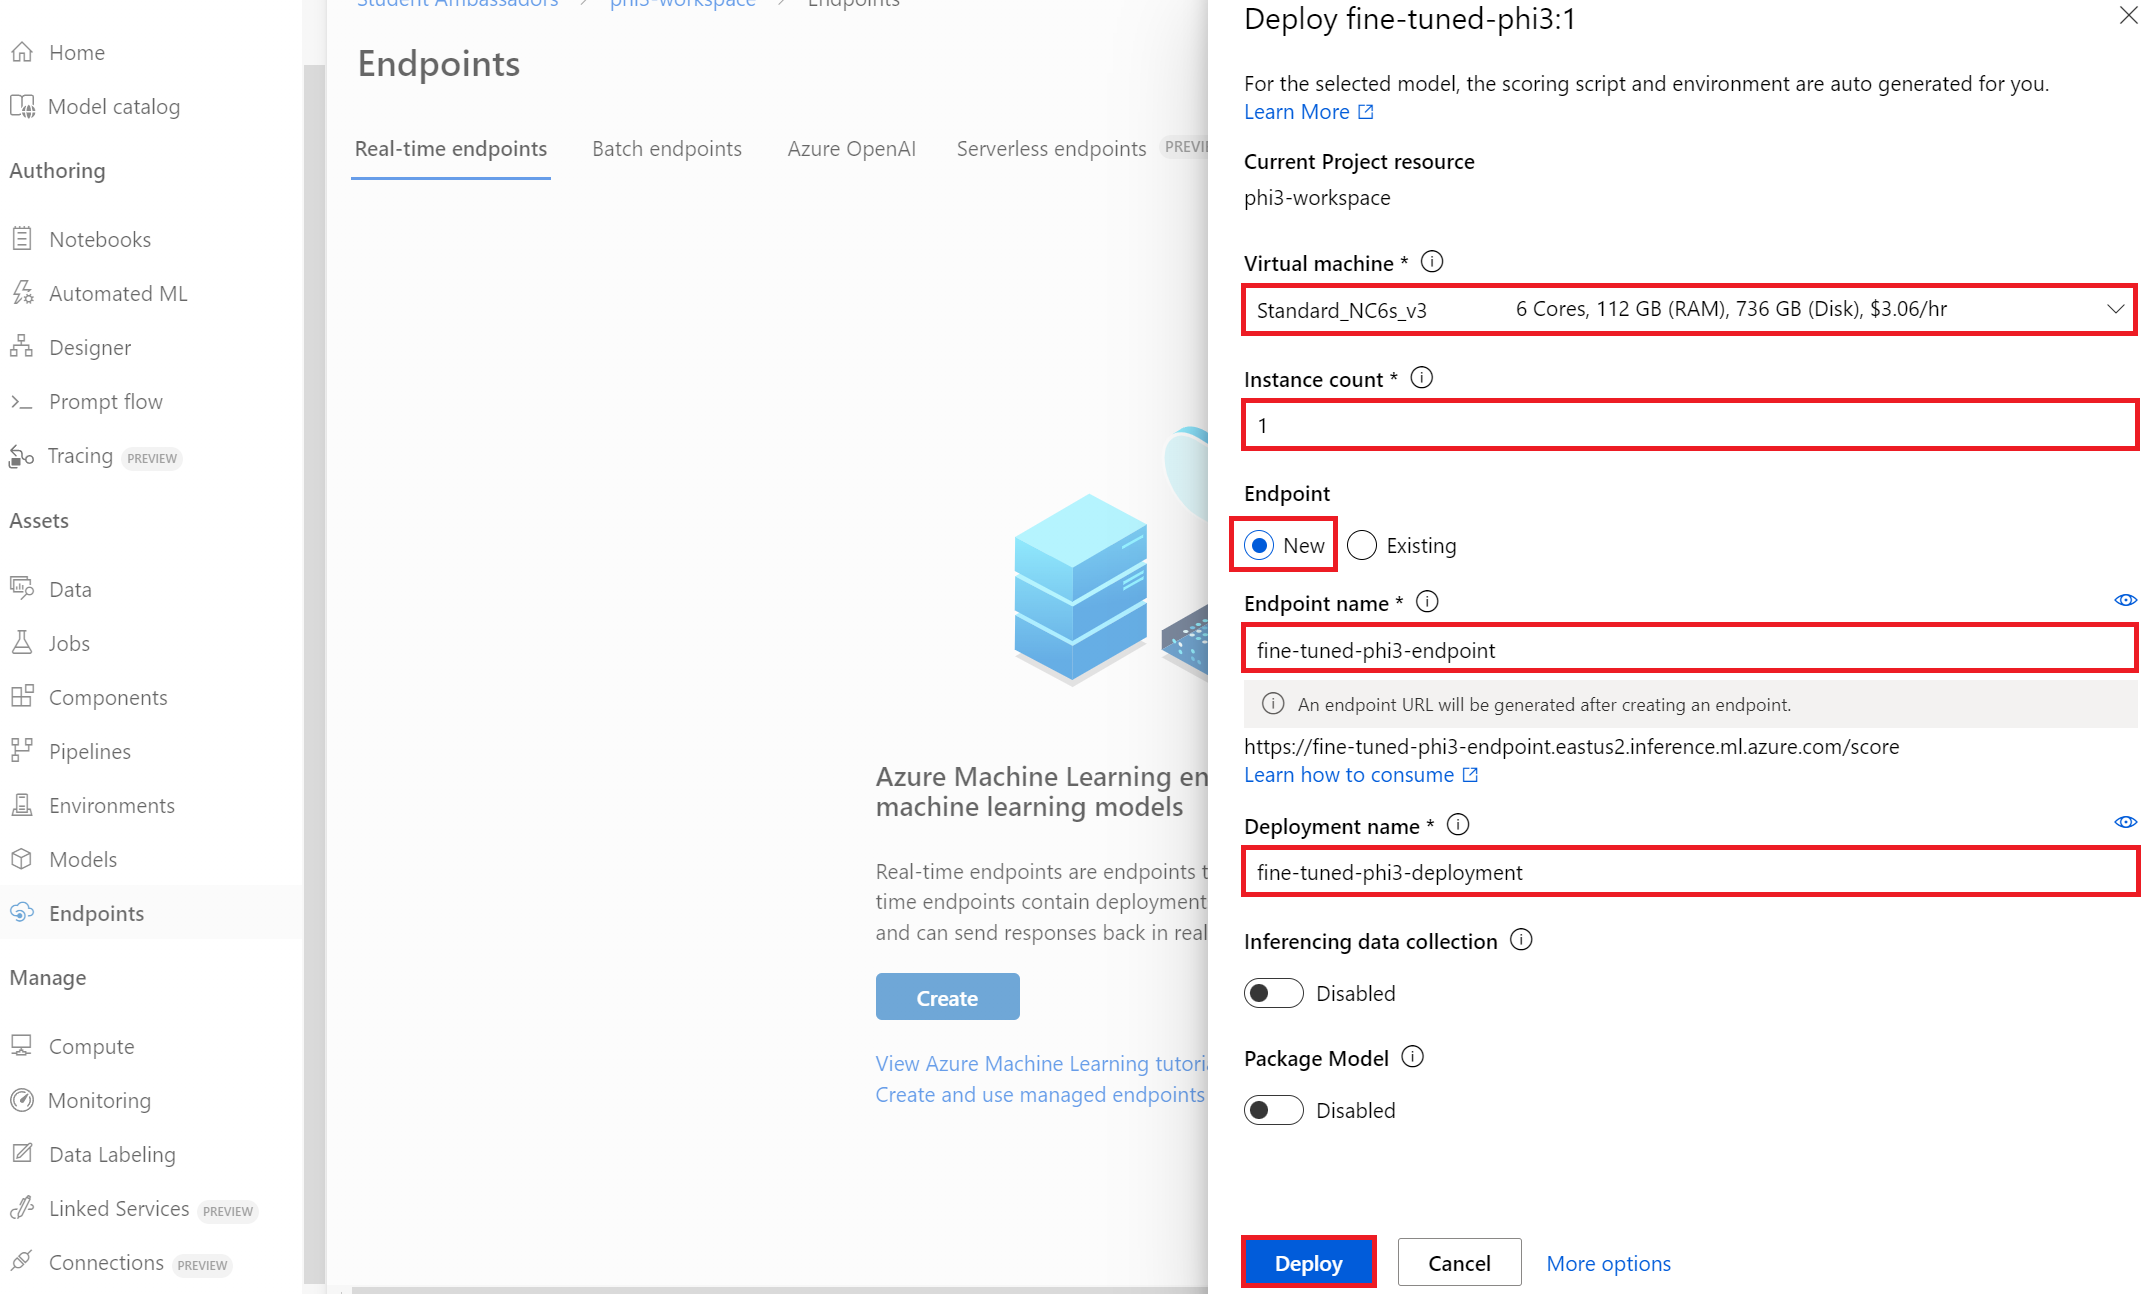Open the Components icon

tap(22, 697)
